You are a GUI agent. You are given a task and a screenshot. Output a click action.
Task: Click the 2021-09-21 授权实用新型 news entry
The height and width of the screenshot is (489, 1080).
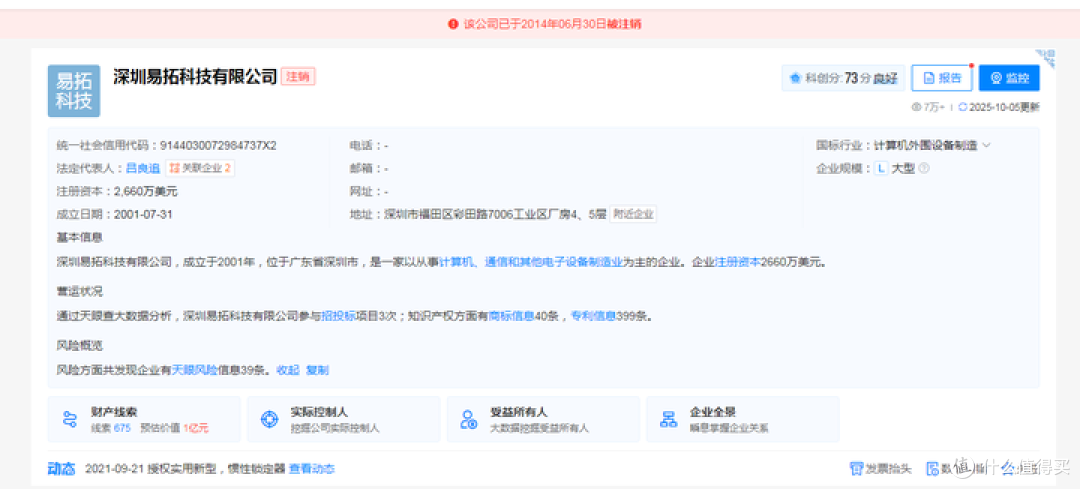pos(185,469)
